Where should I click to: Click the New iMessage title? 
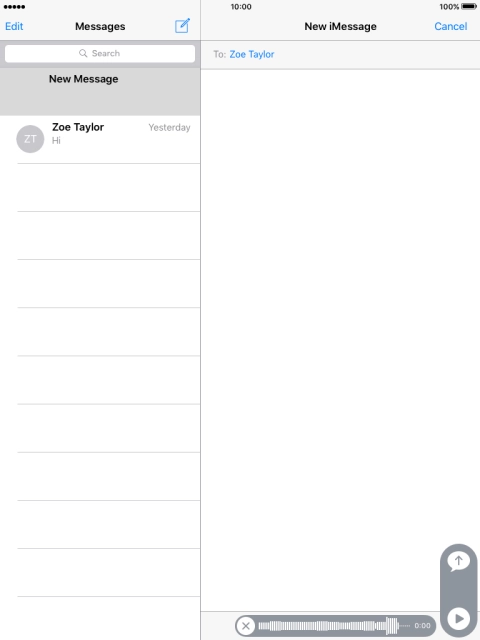tap(340, 27)
